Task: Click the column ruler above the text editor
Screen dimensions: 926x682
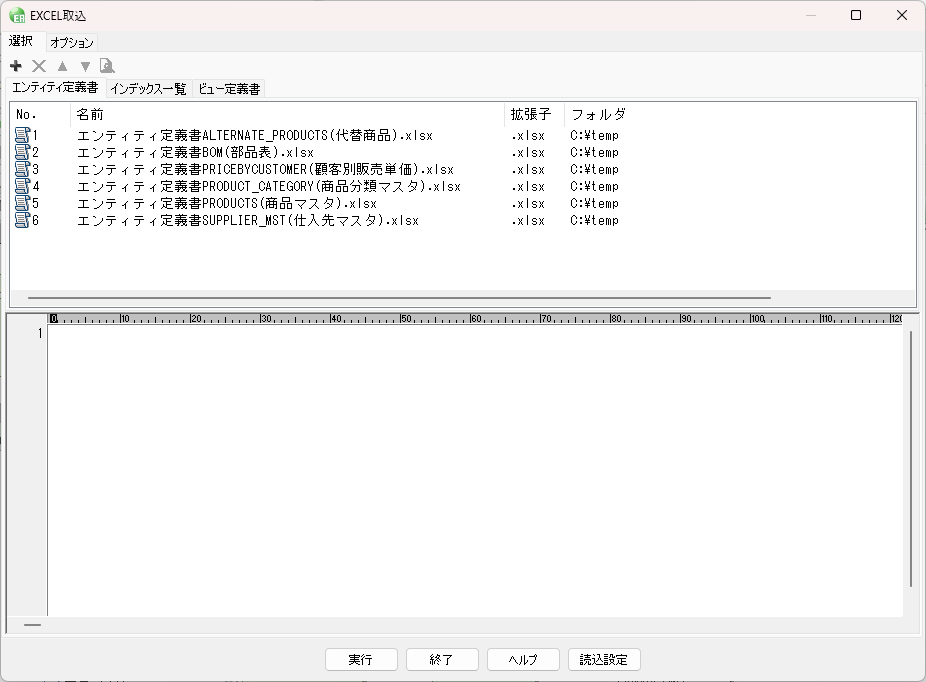Action: click(475, 319)
